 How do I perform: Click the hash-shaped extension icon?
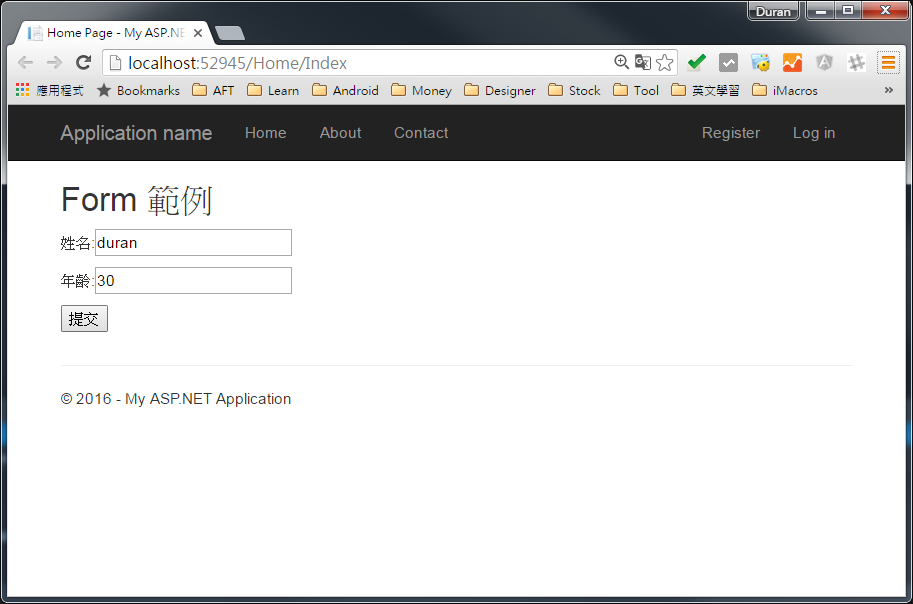pos(857,62)
